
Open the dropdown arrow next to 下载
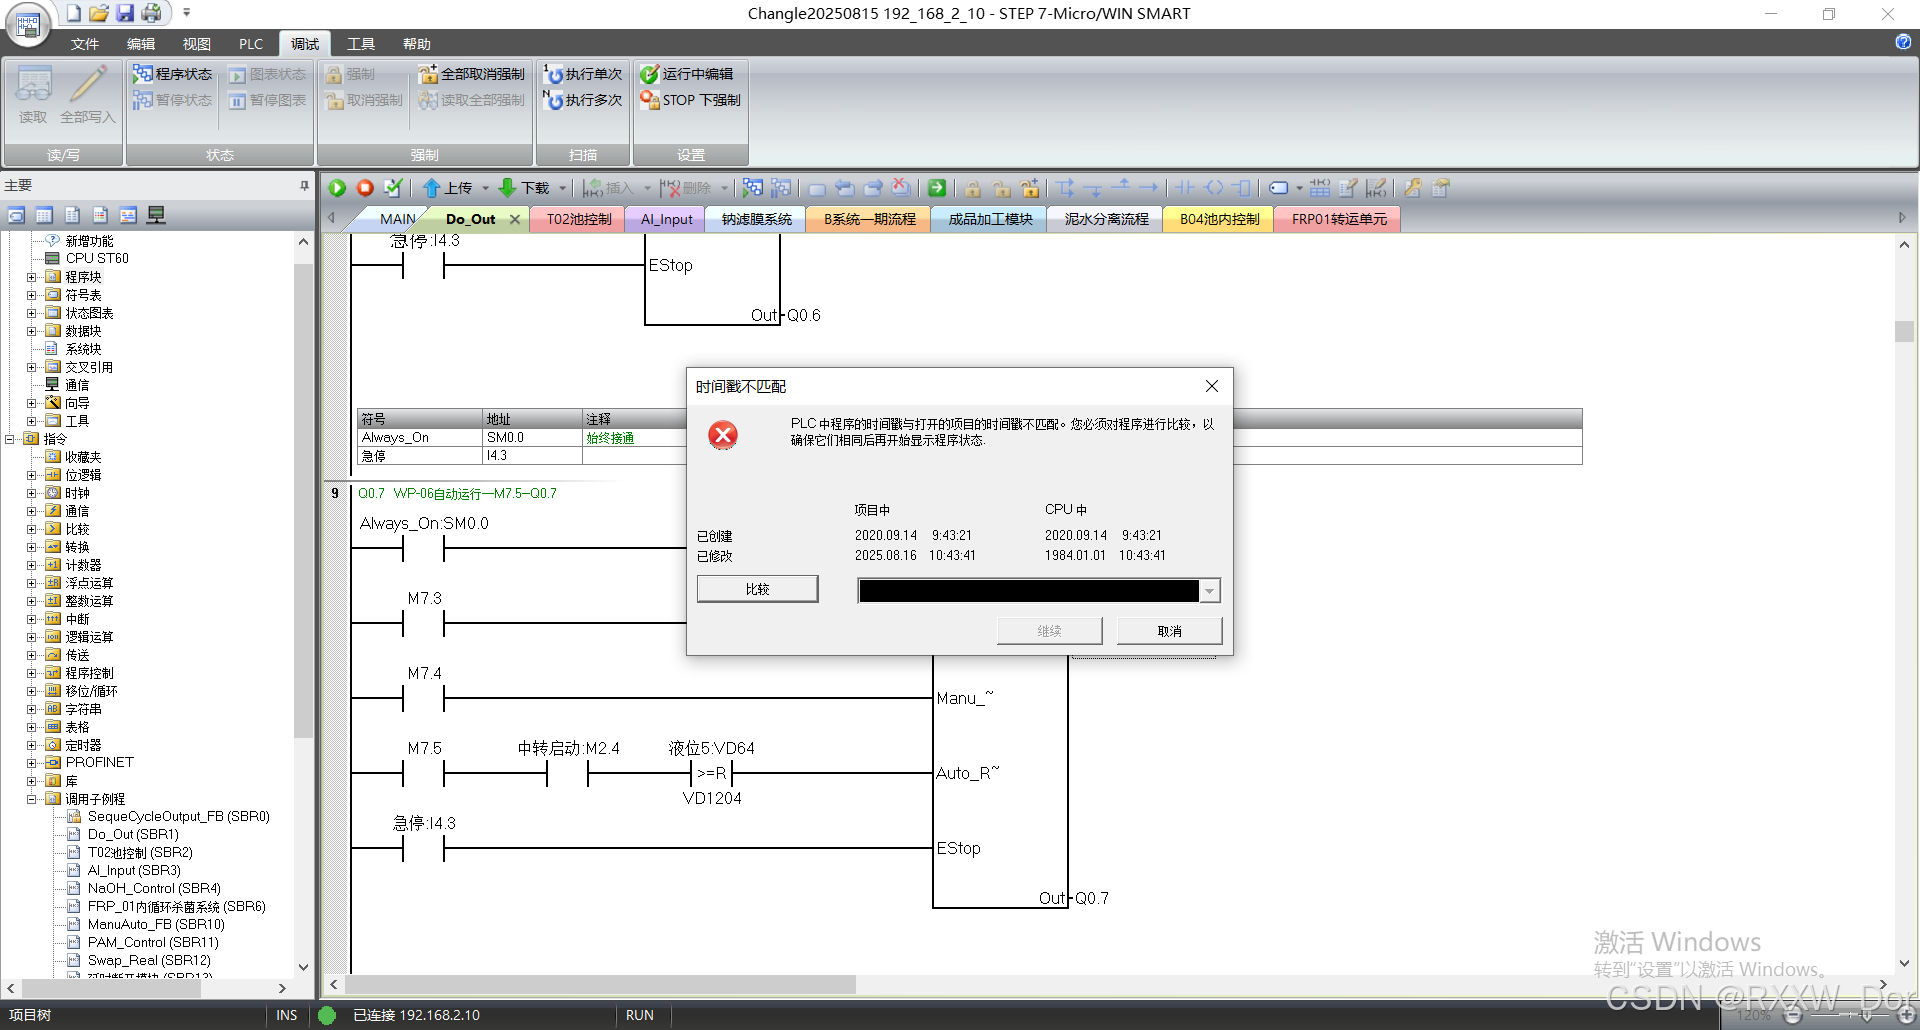563,188
